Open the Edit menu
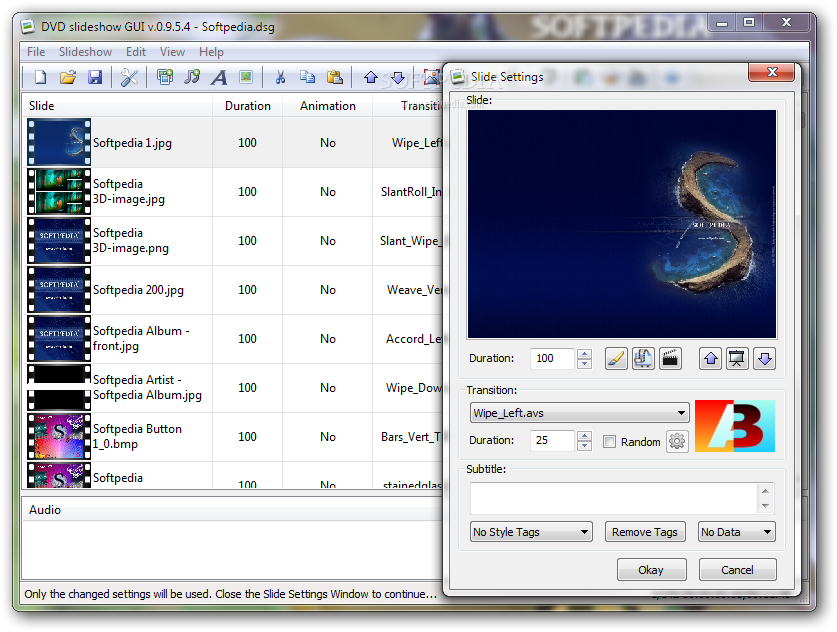The image size is (837, 632). click(x=136, y=52)
